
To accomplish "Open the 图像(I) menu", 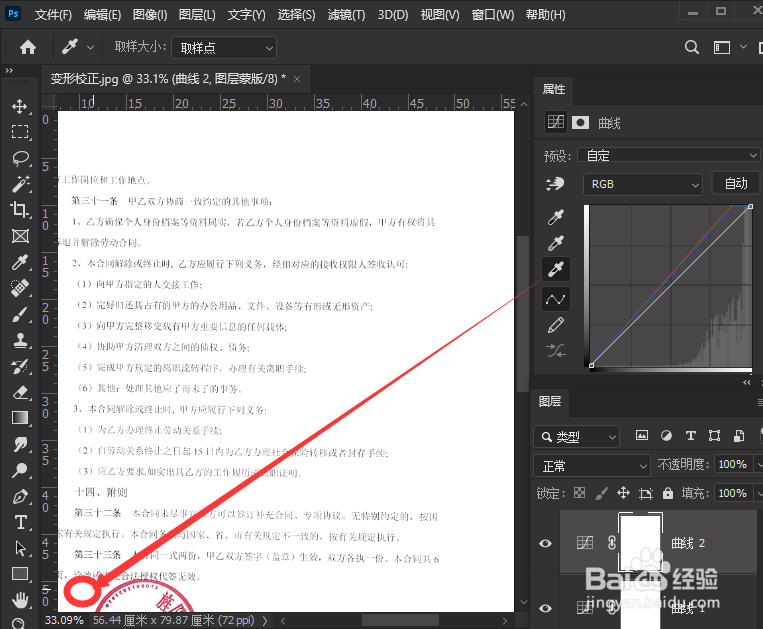I will 150,15.
